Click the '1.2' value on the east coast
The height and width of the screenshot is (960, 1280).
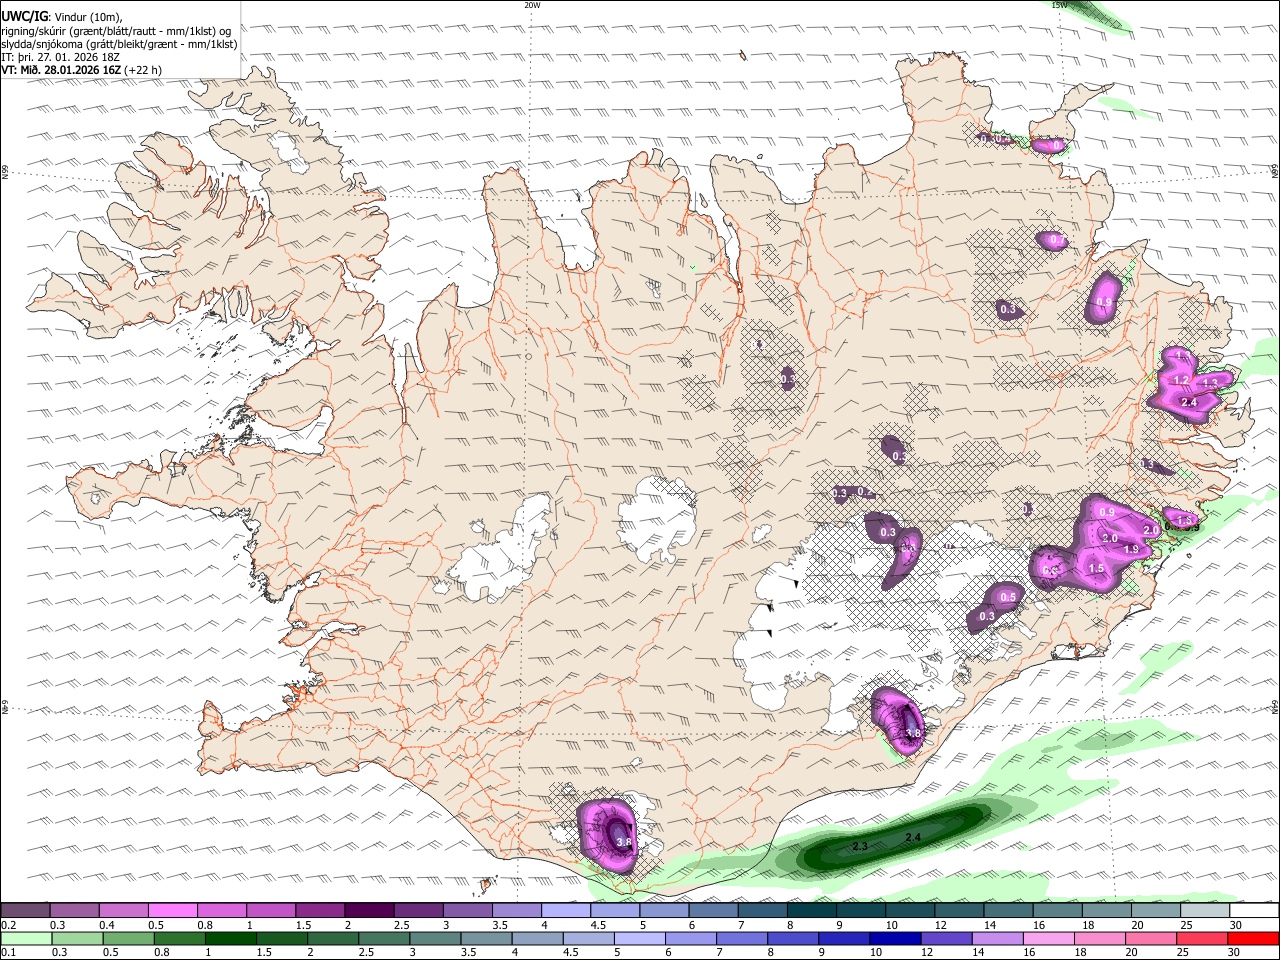point(1181,380)
